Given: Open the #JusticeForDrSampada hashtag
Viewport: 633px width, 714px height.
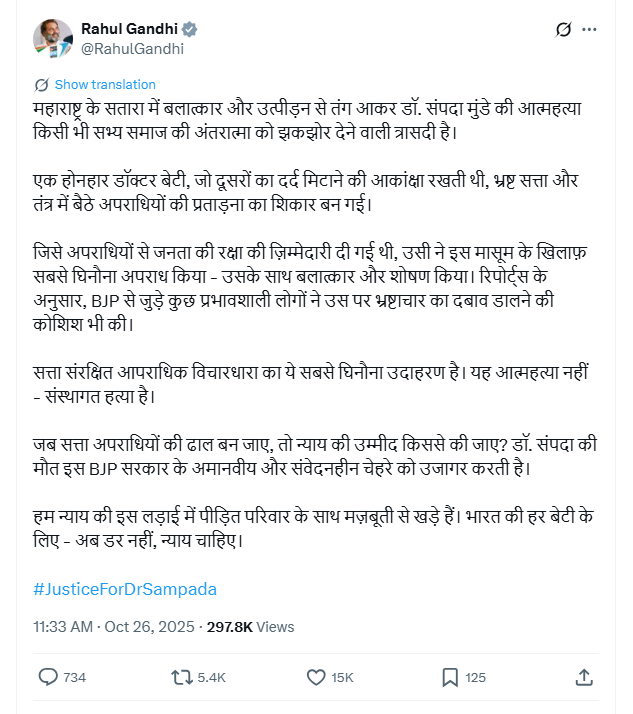Looking at the screenshot, I should point(125,589).
